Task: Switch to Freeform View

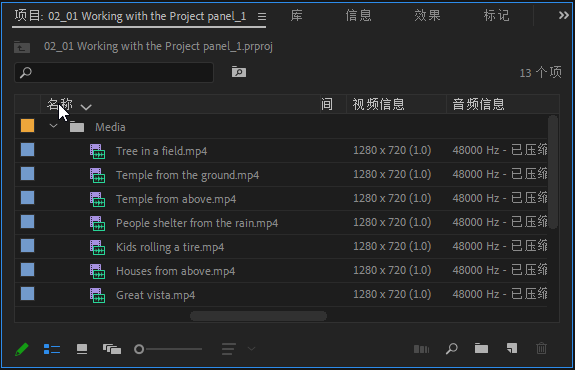Action: (112, 349)
